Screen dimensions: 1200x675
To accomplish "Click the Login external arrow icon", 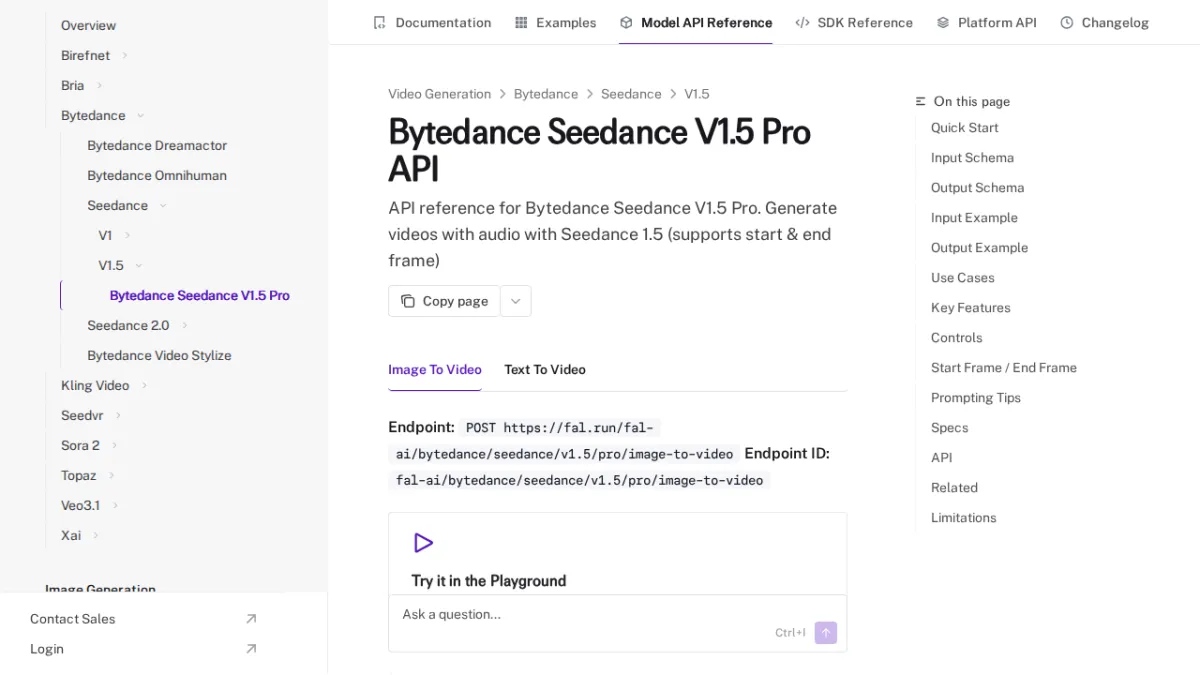I will coord(251,649).
